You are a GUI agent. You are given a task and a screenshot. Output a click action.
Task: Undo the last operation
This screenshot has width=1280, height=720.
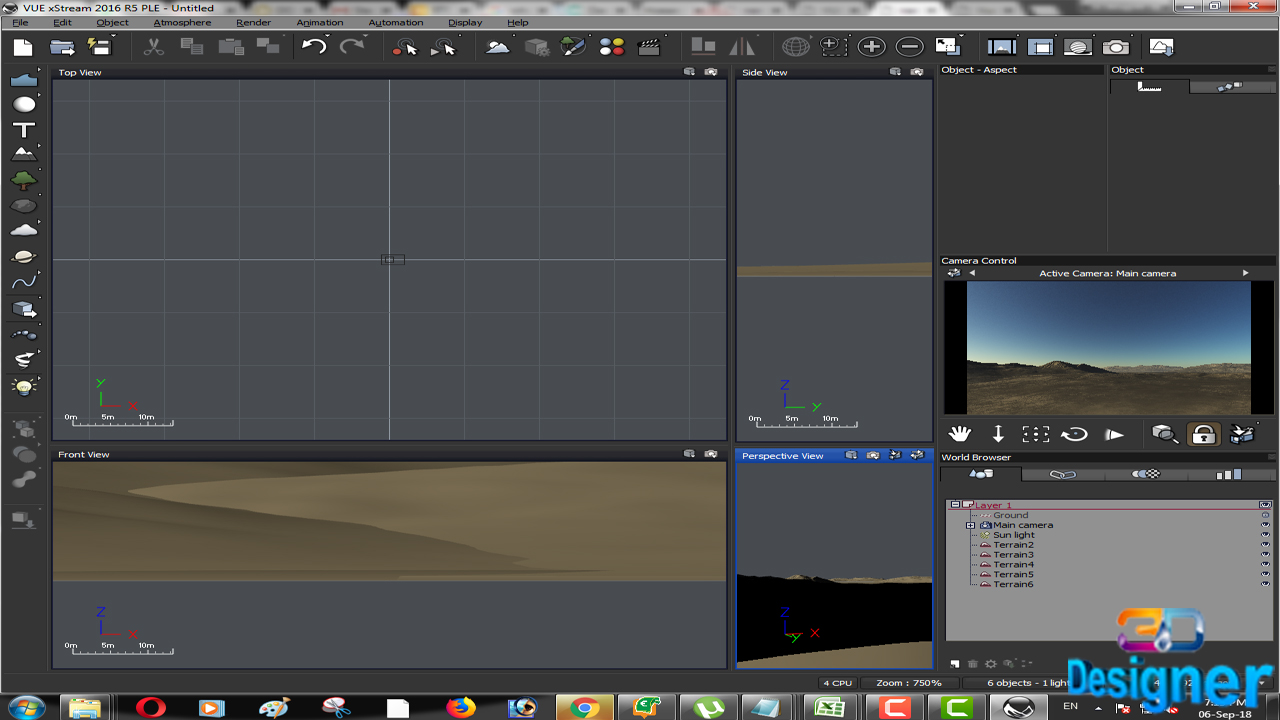point(314,47)
